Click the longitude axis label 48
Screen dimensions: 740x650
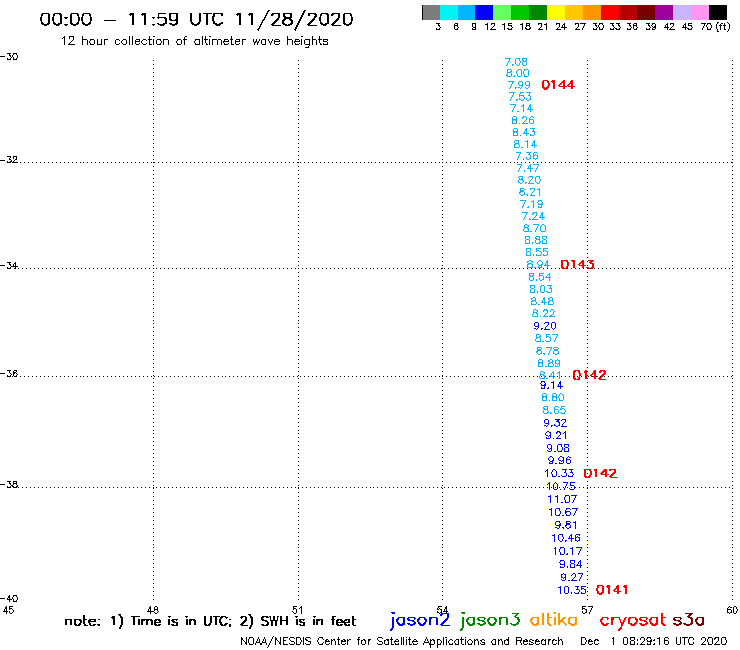(153, 610)
